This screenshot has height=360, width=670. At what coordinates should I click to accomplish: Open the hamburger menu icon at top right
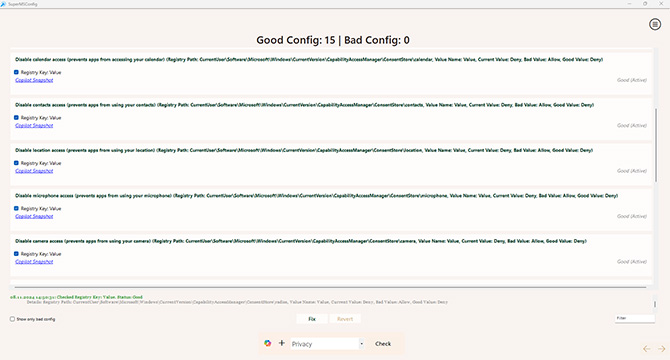(655, 24)
